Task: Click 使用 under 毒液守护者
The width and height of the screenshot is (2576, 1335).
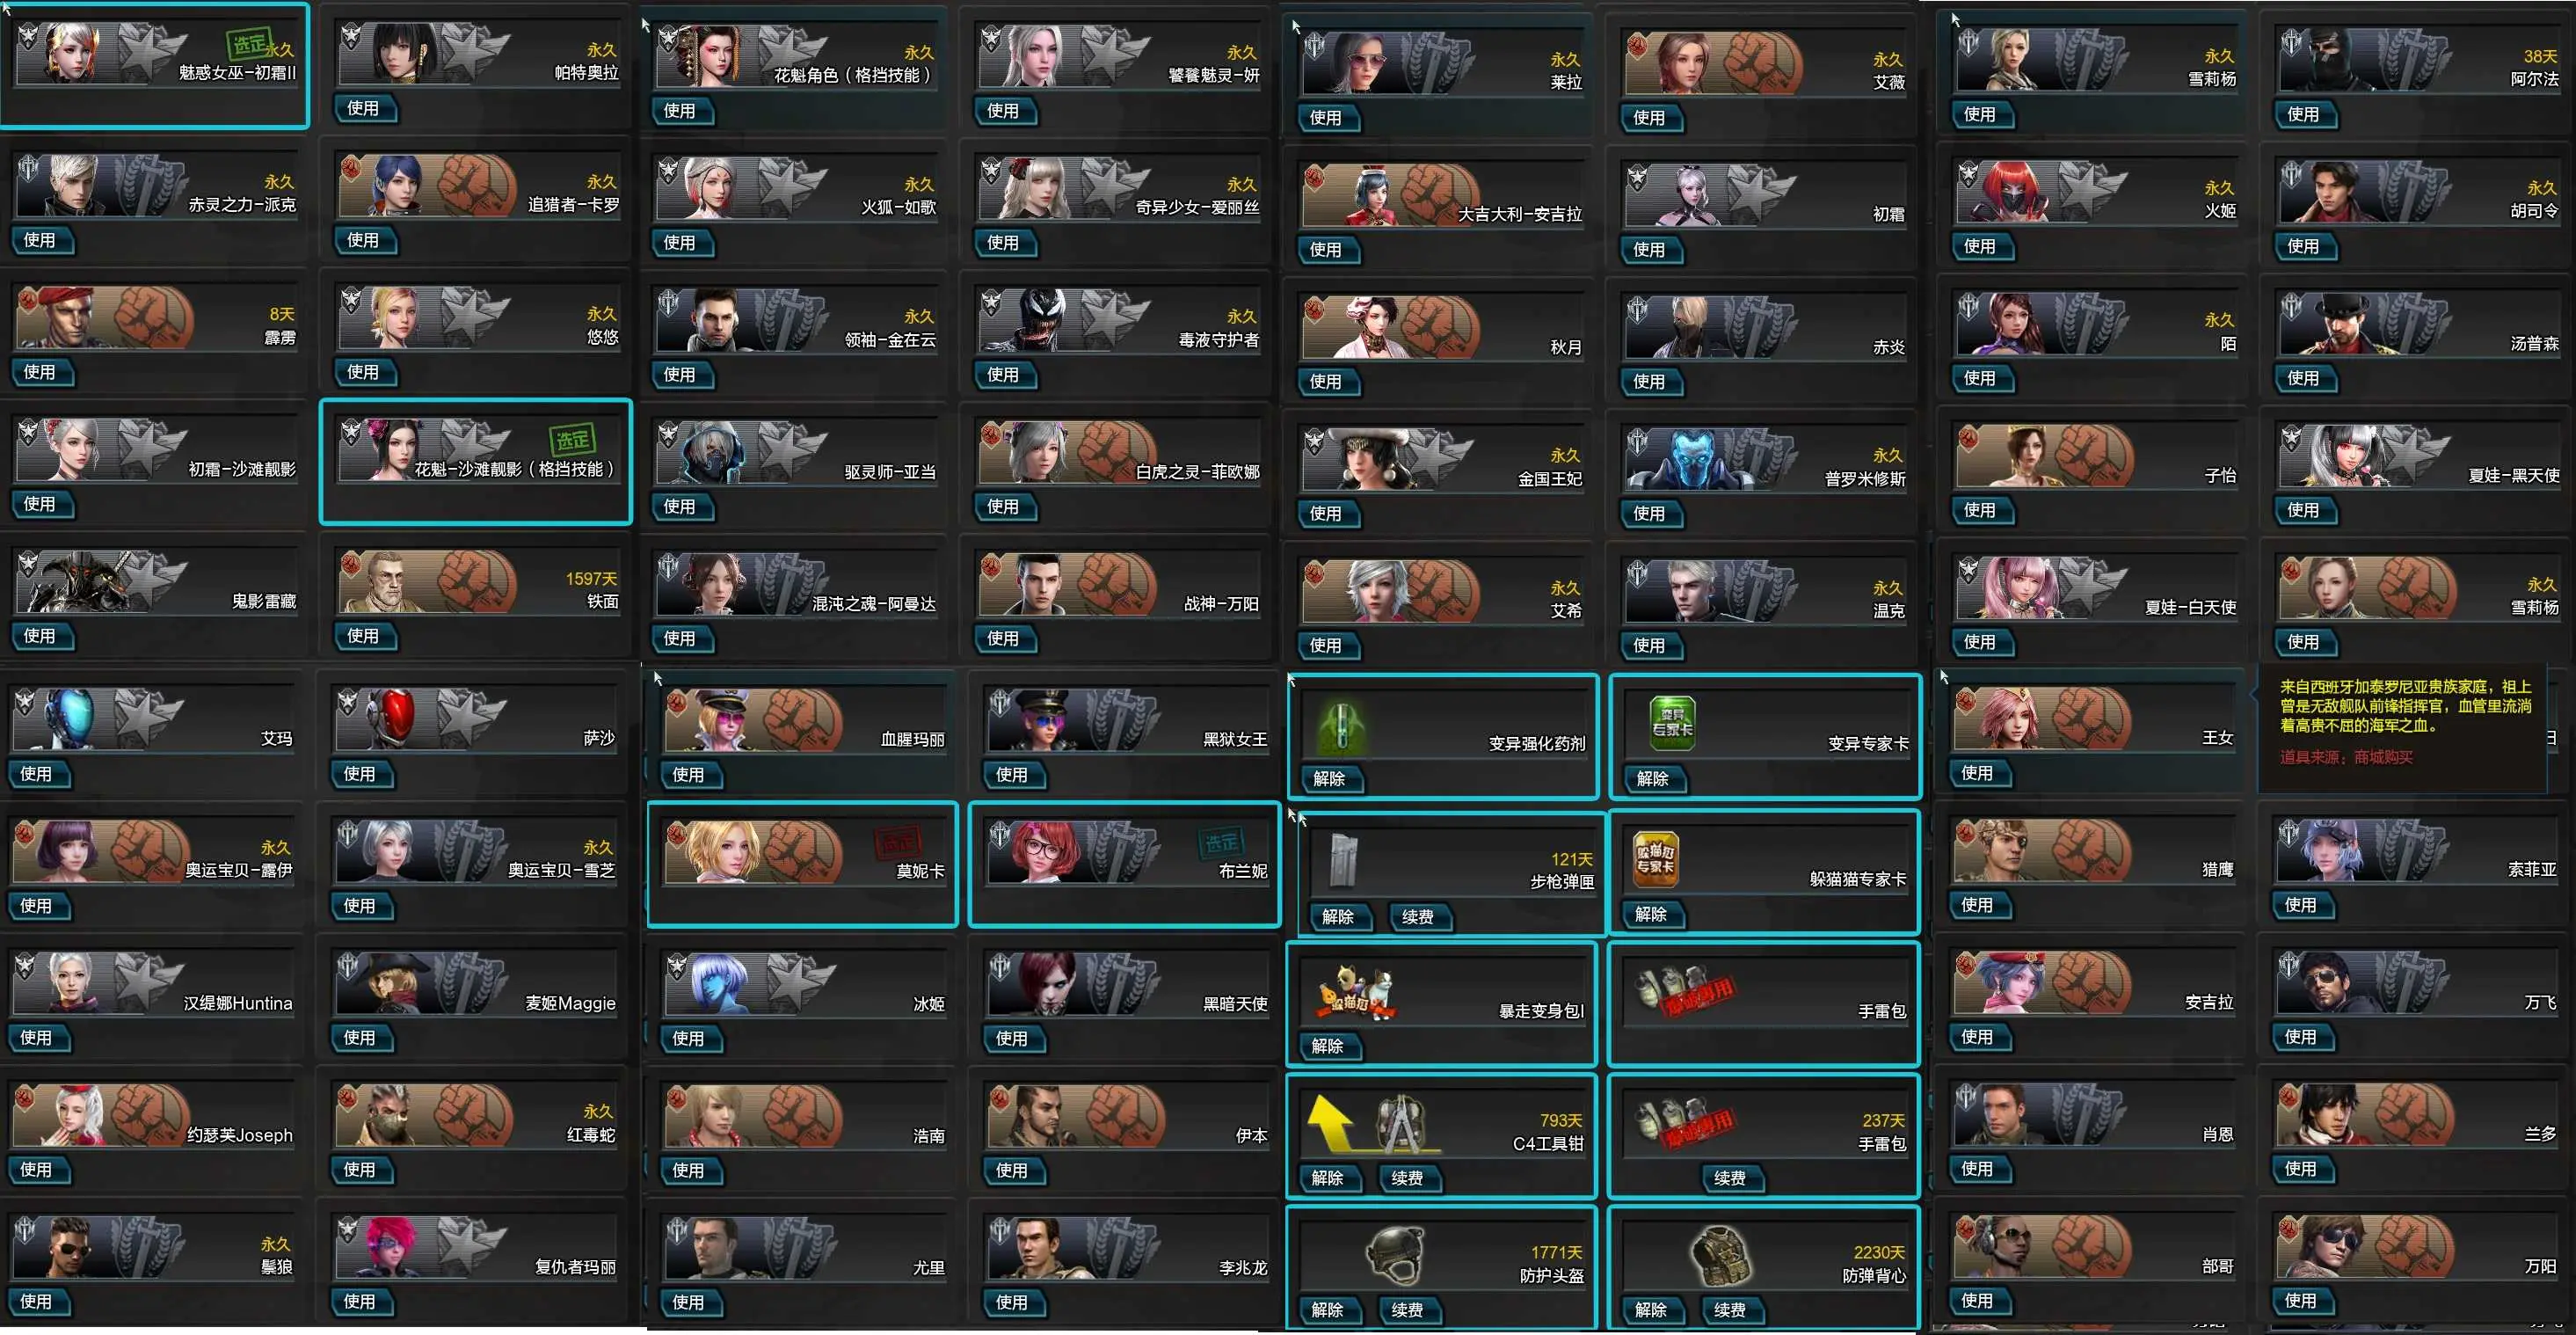Action: (1002, 374)
